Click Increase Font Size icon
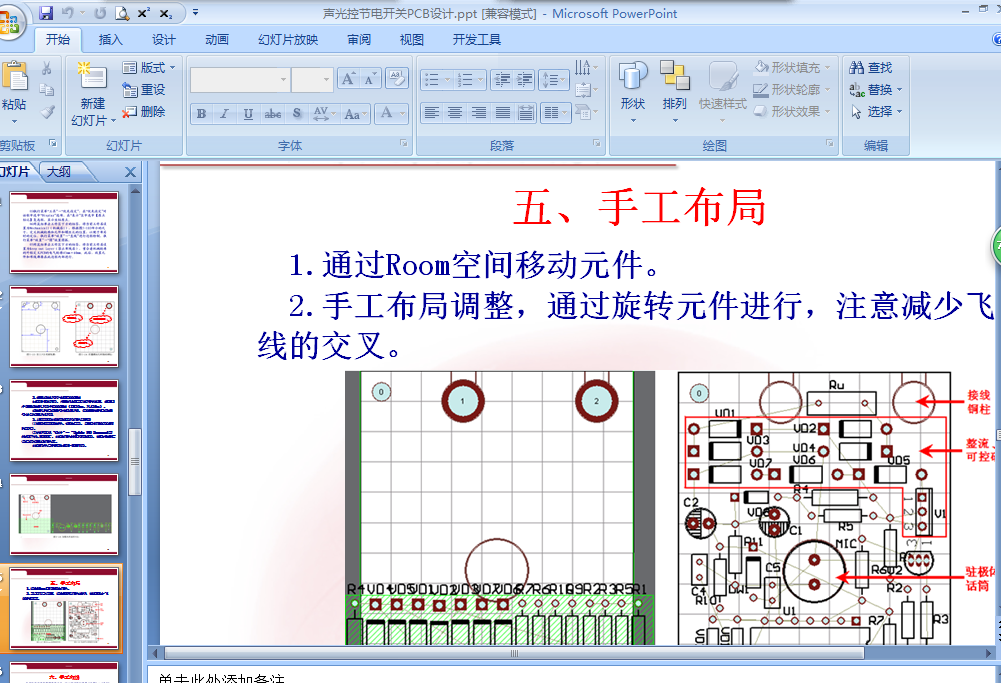 (x=348, y=79)
